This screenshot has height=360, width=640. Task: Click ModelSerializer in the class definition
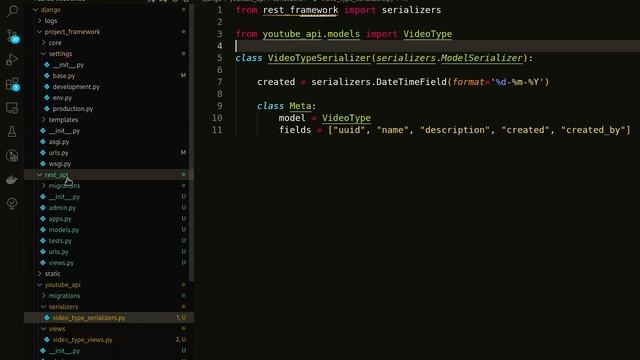coord(481,58)
